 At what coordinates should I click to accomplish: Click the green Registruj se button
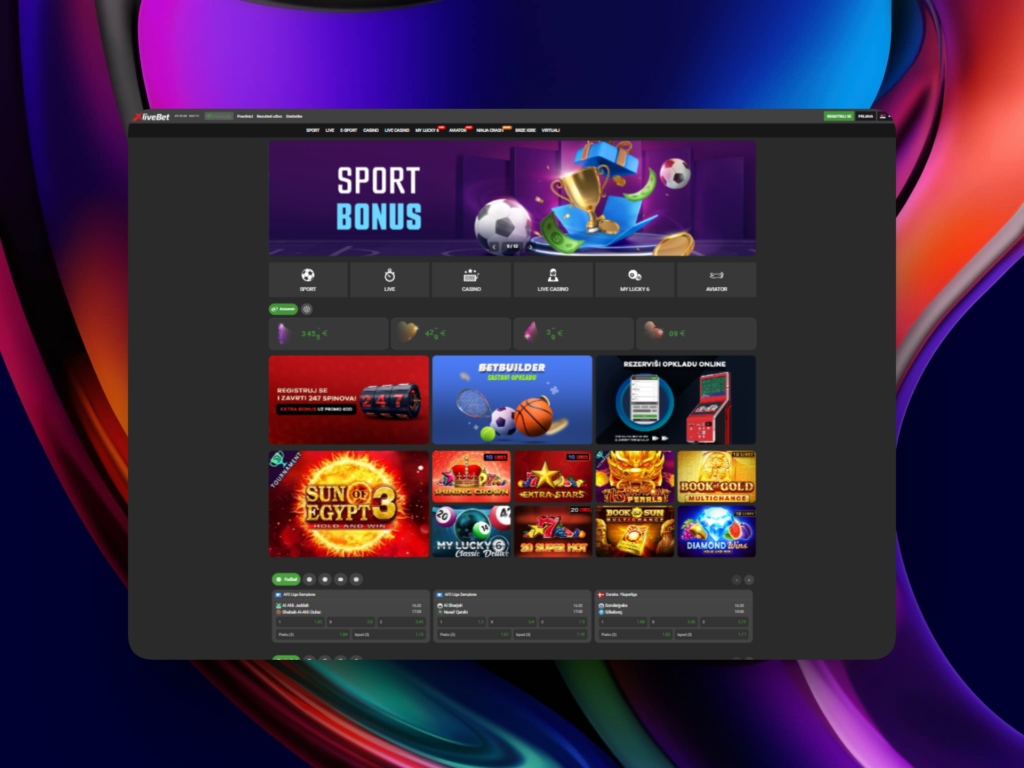coord(838,116)
